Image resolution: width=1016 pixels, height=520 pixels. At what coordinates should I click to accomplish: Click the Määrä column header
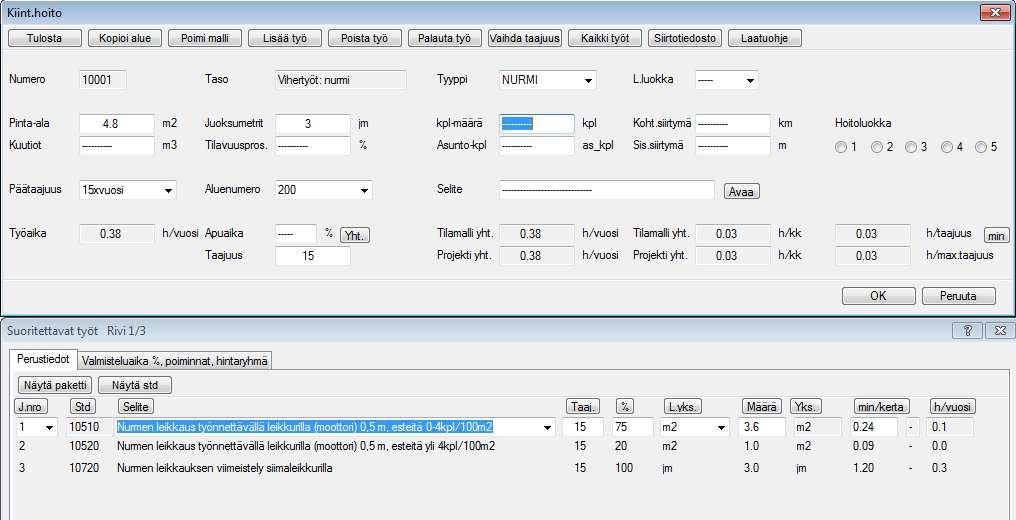762,407
